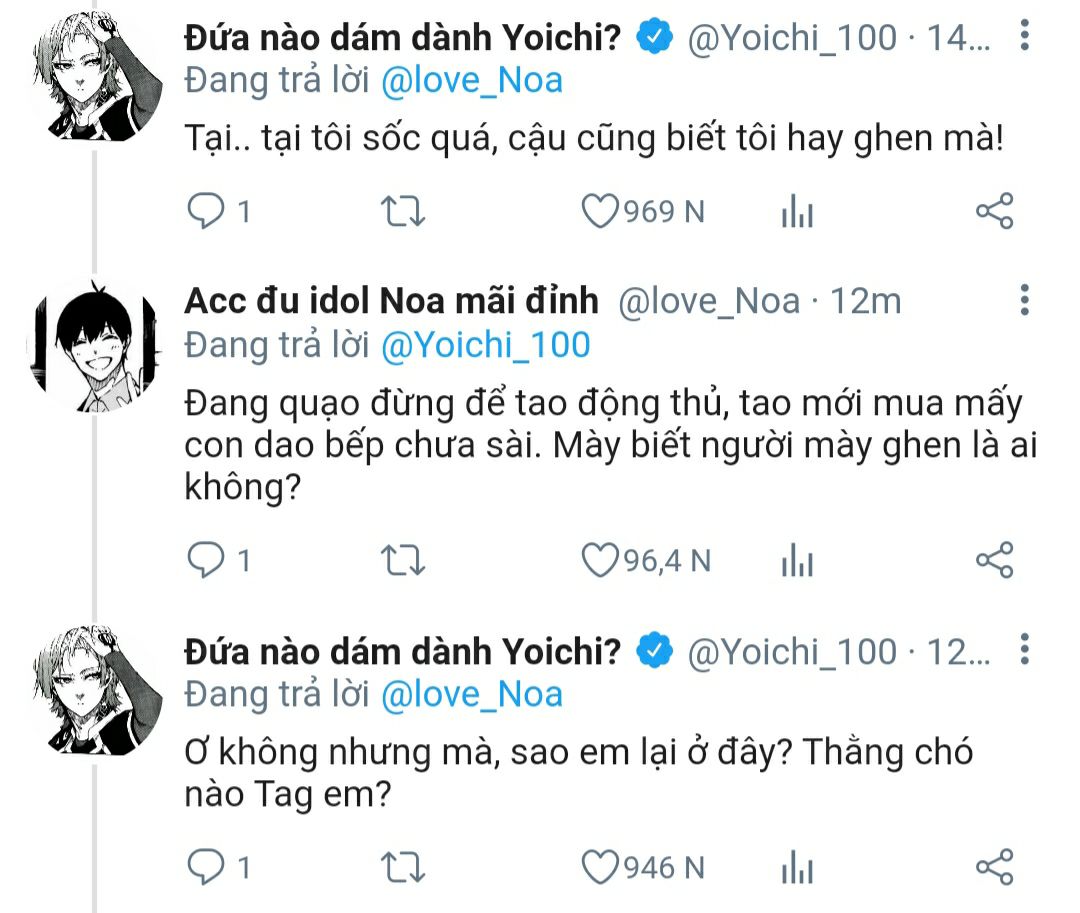Retweet the love_Noa tweet
Viewport: 1080px width, 913px height.
tap(405, 561)
